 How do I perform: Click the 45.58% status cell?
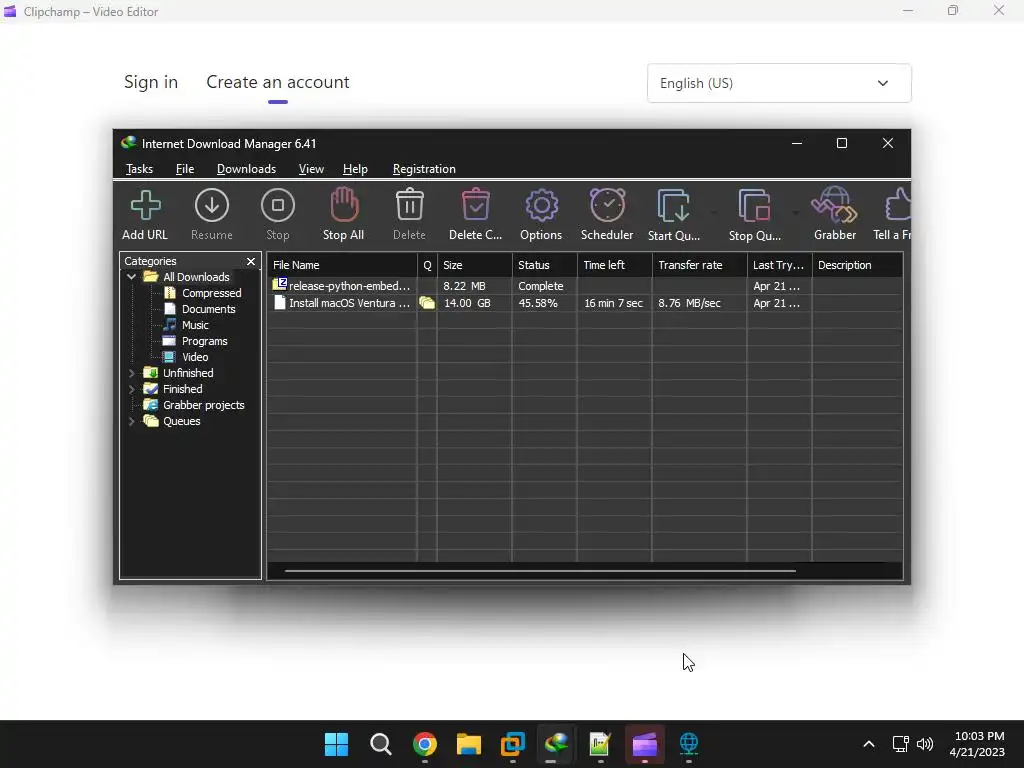(x=537, y=303)
